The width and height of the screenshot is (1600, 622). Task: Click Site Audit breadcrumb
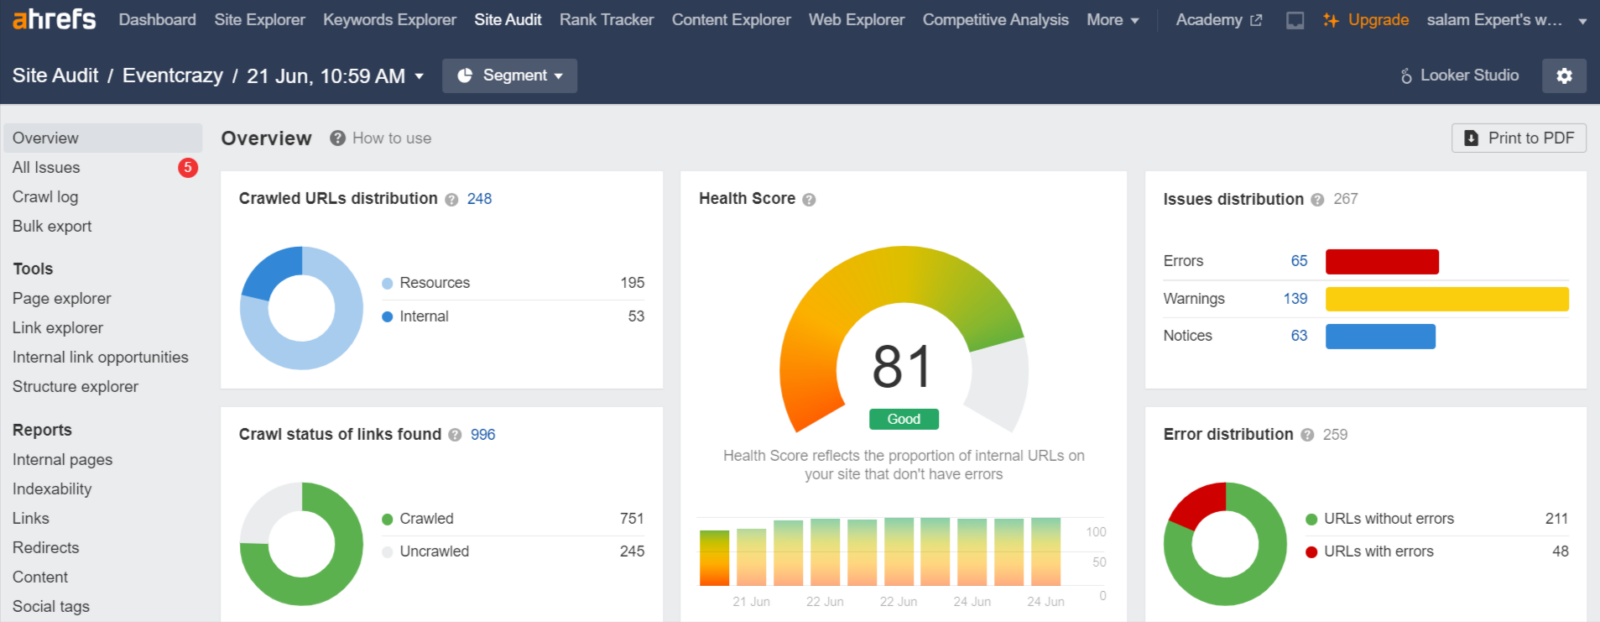coord(55,76)
